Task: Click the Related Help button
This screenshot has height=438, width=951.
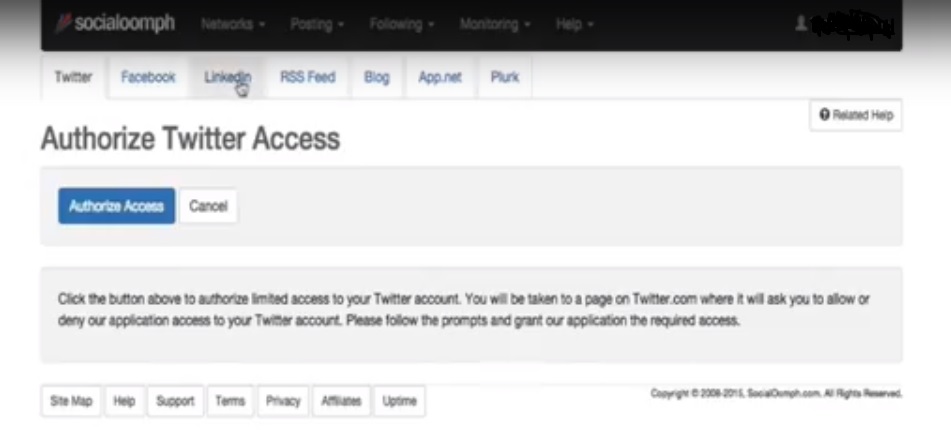Action: [x=856, y=115]
